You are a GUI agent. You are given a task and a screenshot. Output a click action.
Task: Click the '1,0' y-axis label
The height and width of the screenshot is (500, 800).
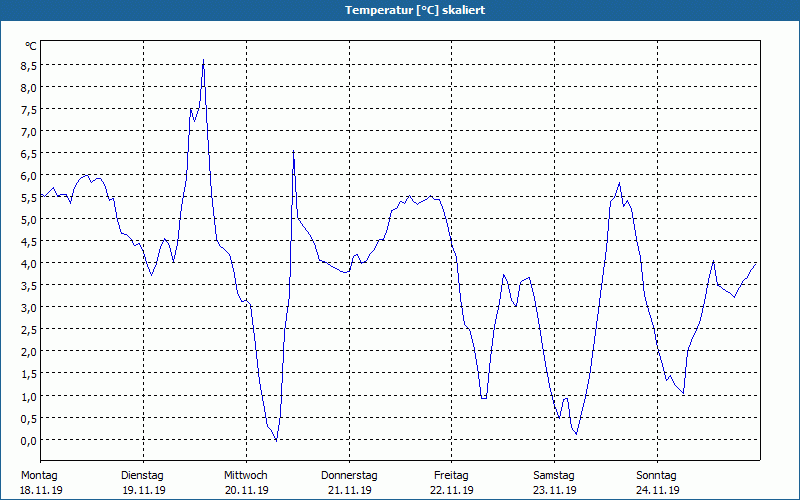[x=29, y=396]
